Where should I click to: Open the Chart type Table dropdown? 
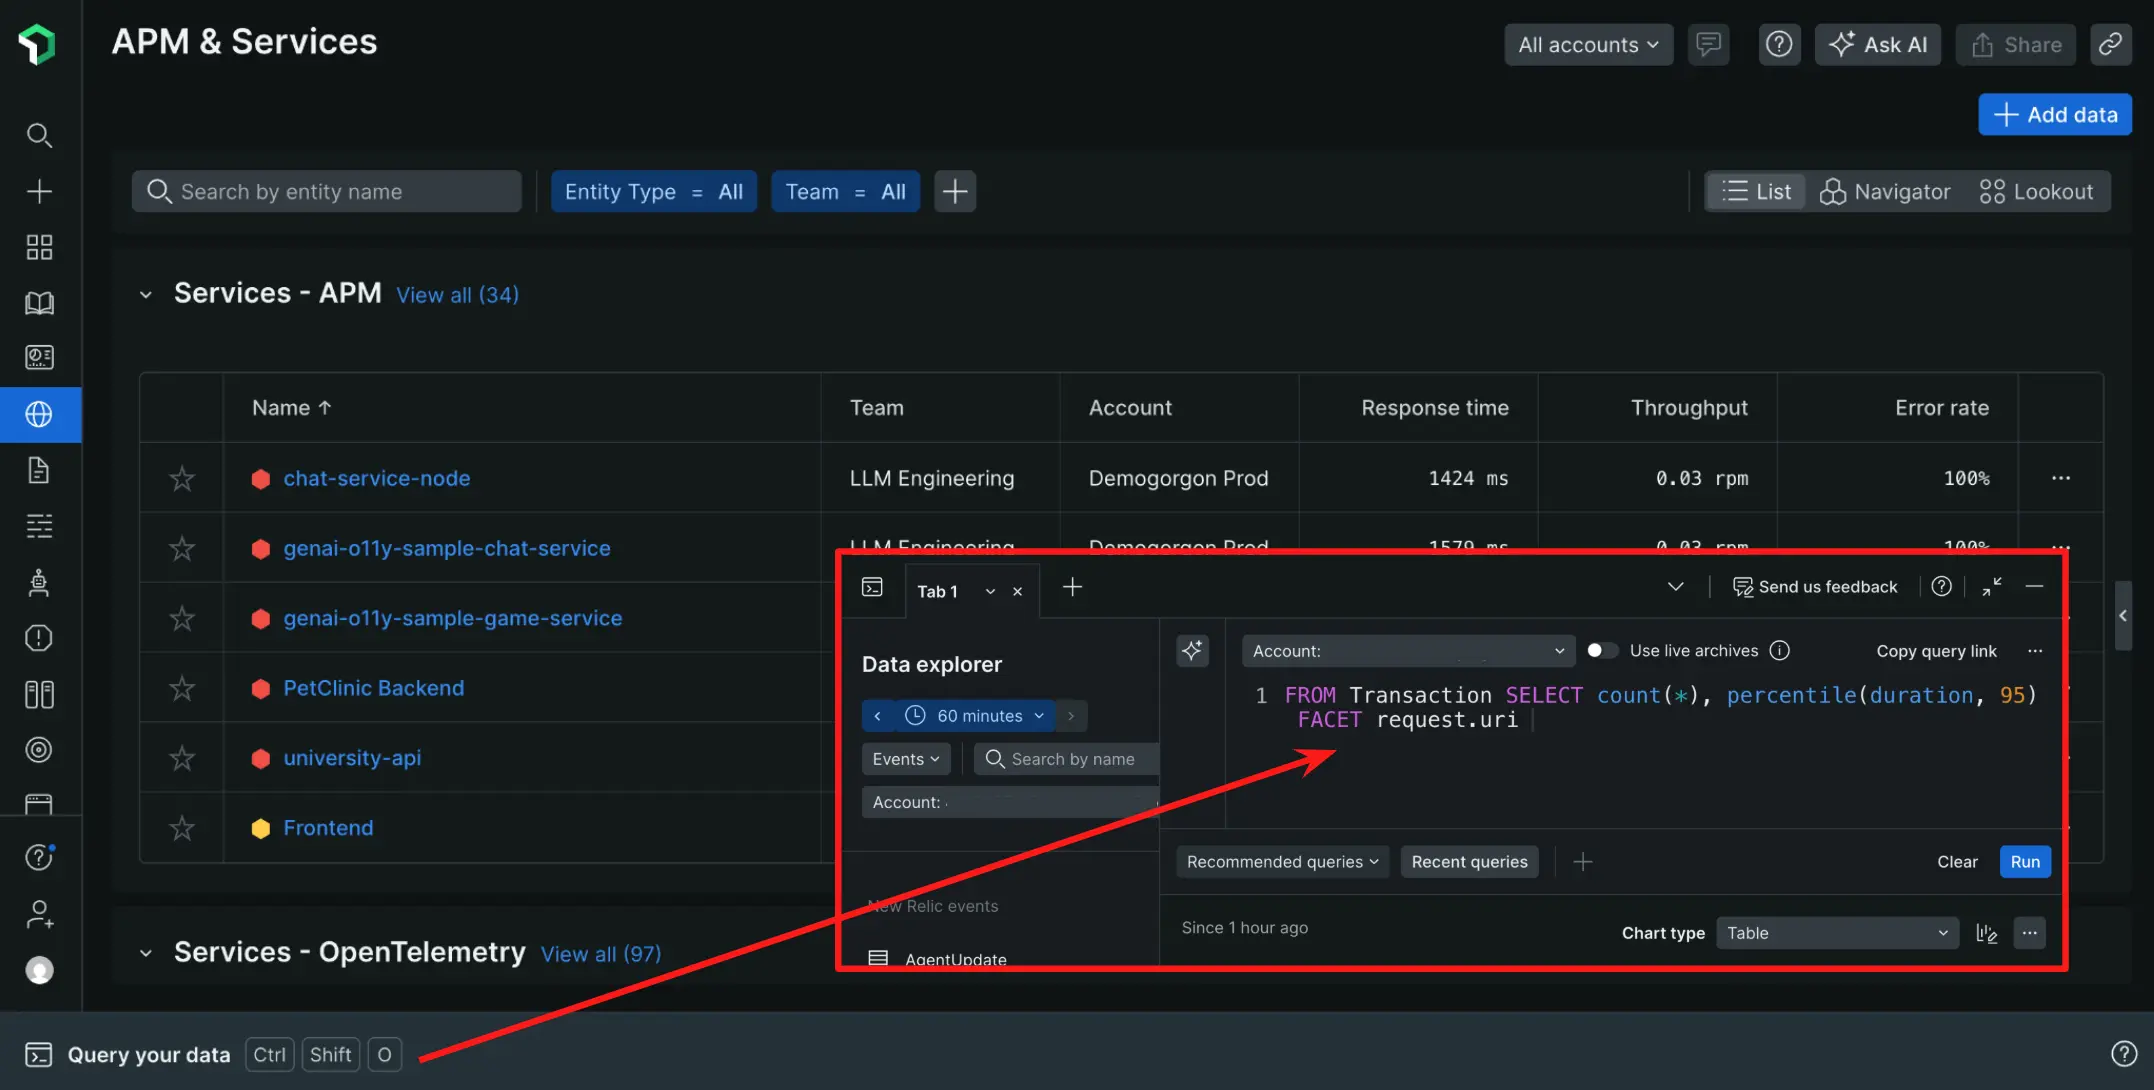[x=1836, y=932]
